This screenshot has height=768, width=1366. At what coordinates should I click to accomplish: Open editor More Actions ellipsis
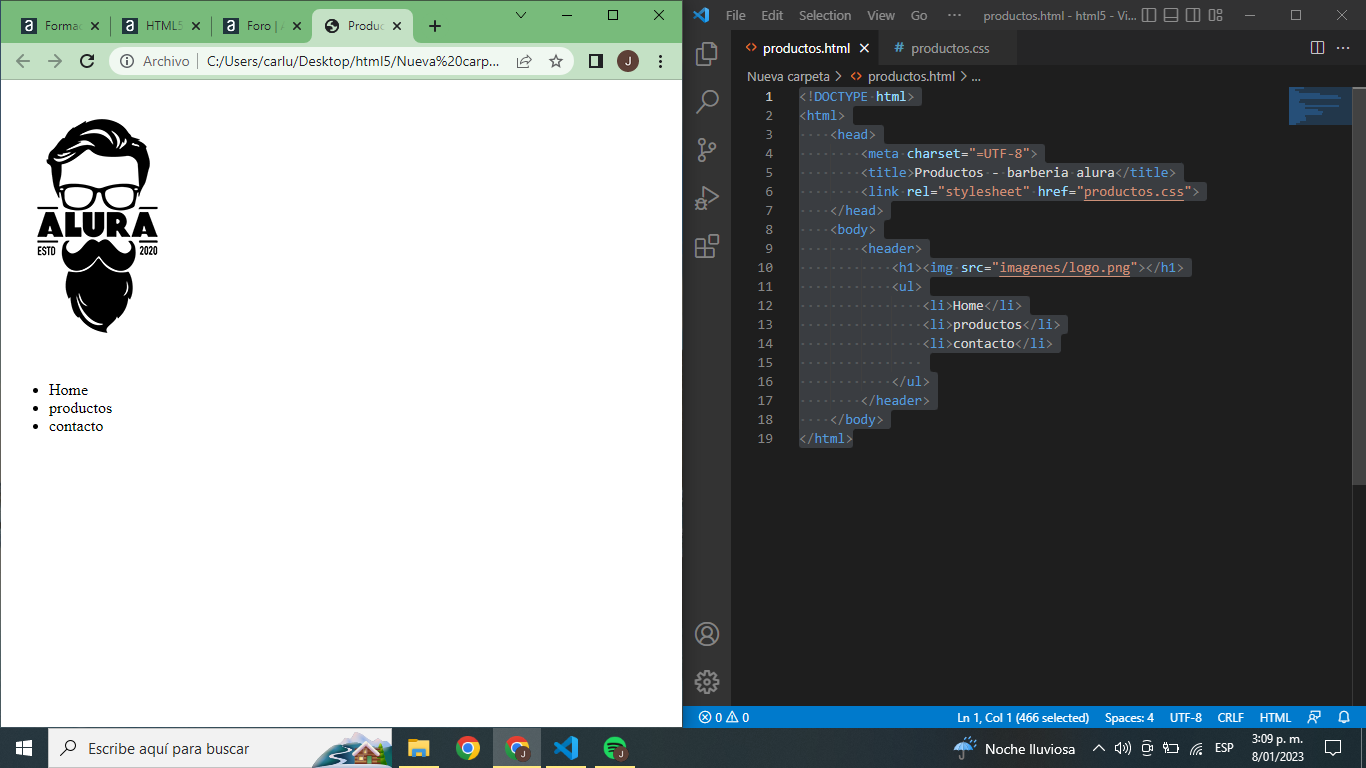pos(1345,48)
